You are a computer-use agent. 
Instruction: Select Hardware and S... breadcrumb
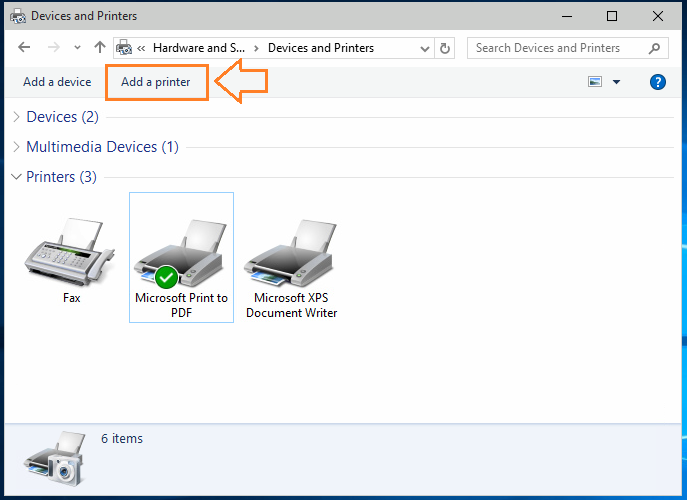click(x=198, y=48)
